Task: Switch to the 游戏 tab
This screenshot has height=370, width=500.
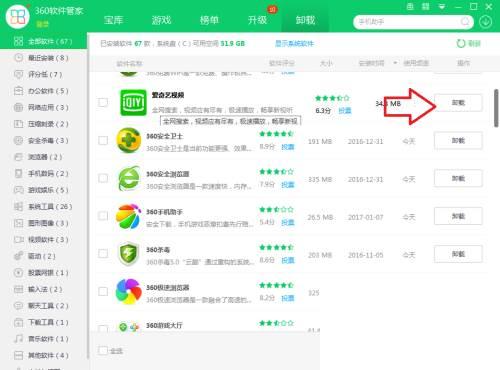Action: [x=161, y=20]
